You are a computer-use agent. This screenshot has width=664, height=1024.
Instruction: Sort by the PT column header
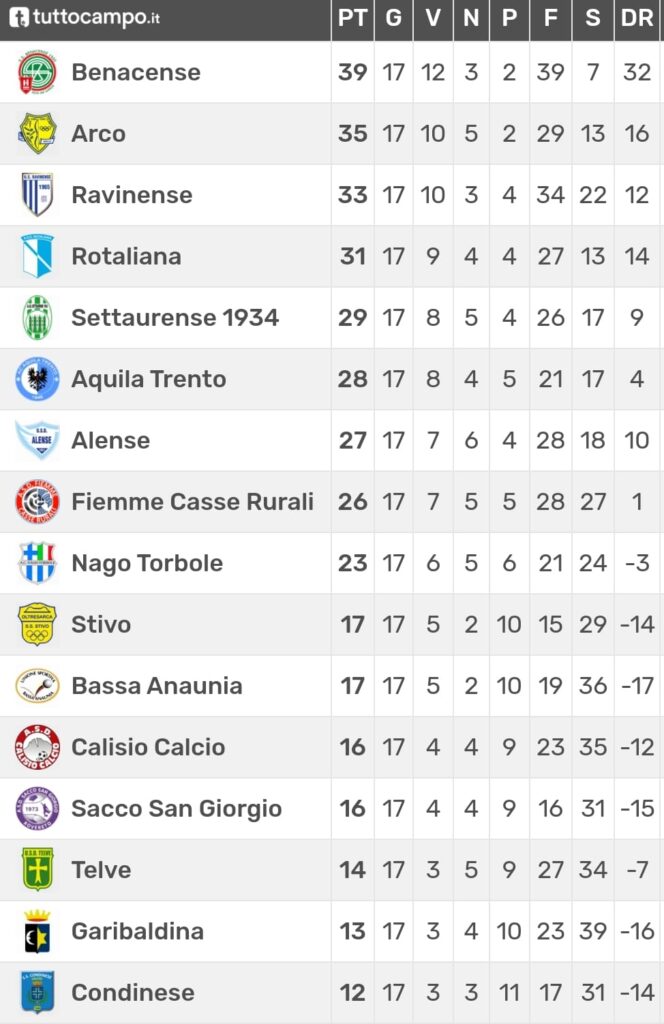click(x=353, y=18)
